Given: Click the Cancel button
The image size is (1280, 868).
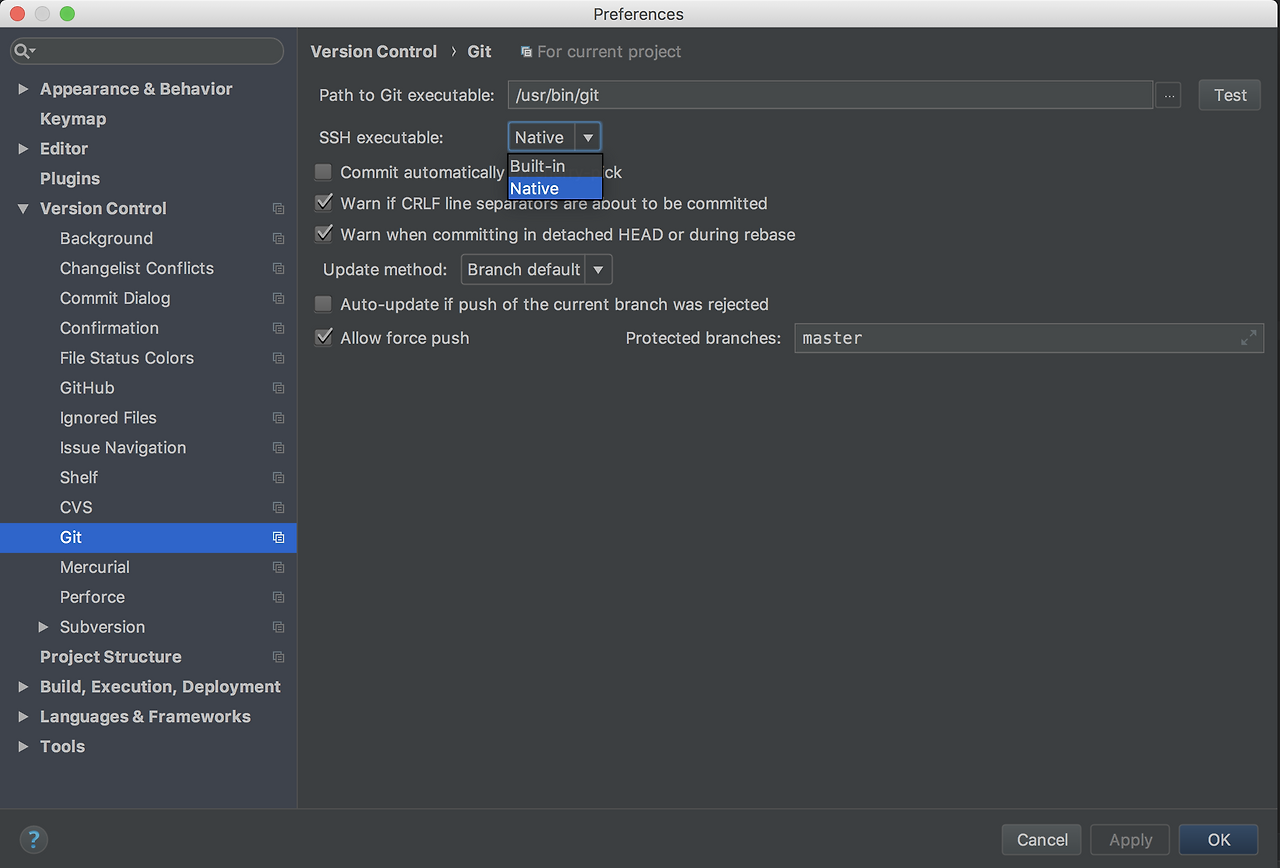Looking at the screenshot, I should (x=1042, y=840).
